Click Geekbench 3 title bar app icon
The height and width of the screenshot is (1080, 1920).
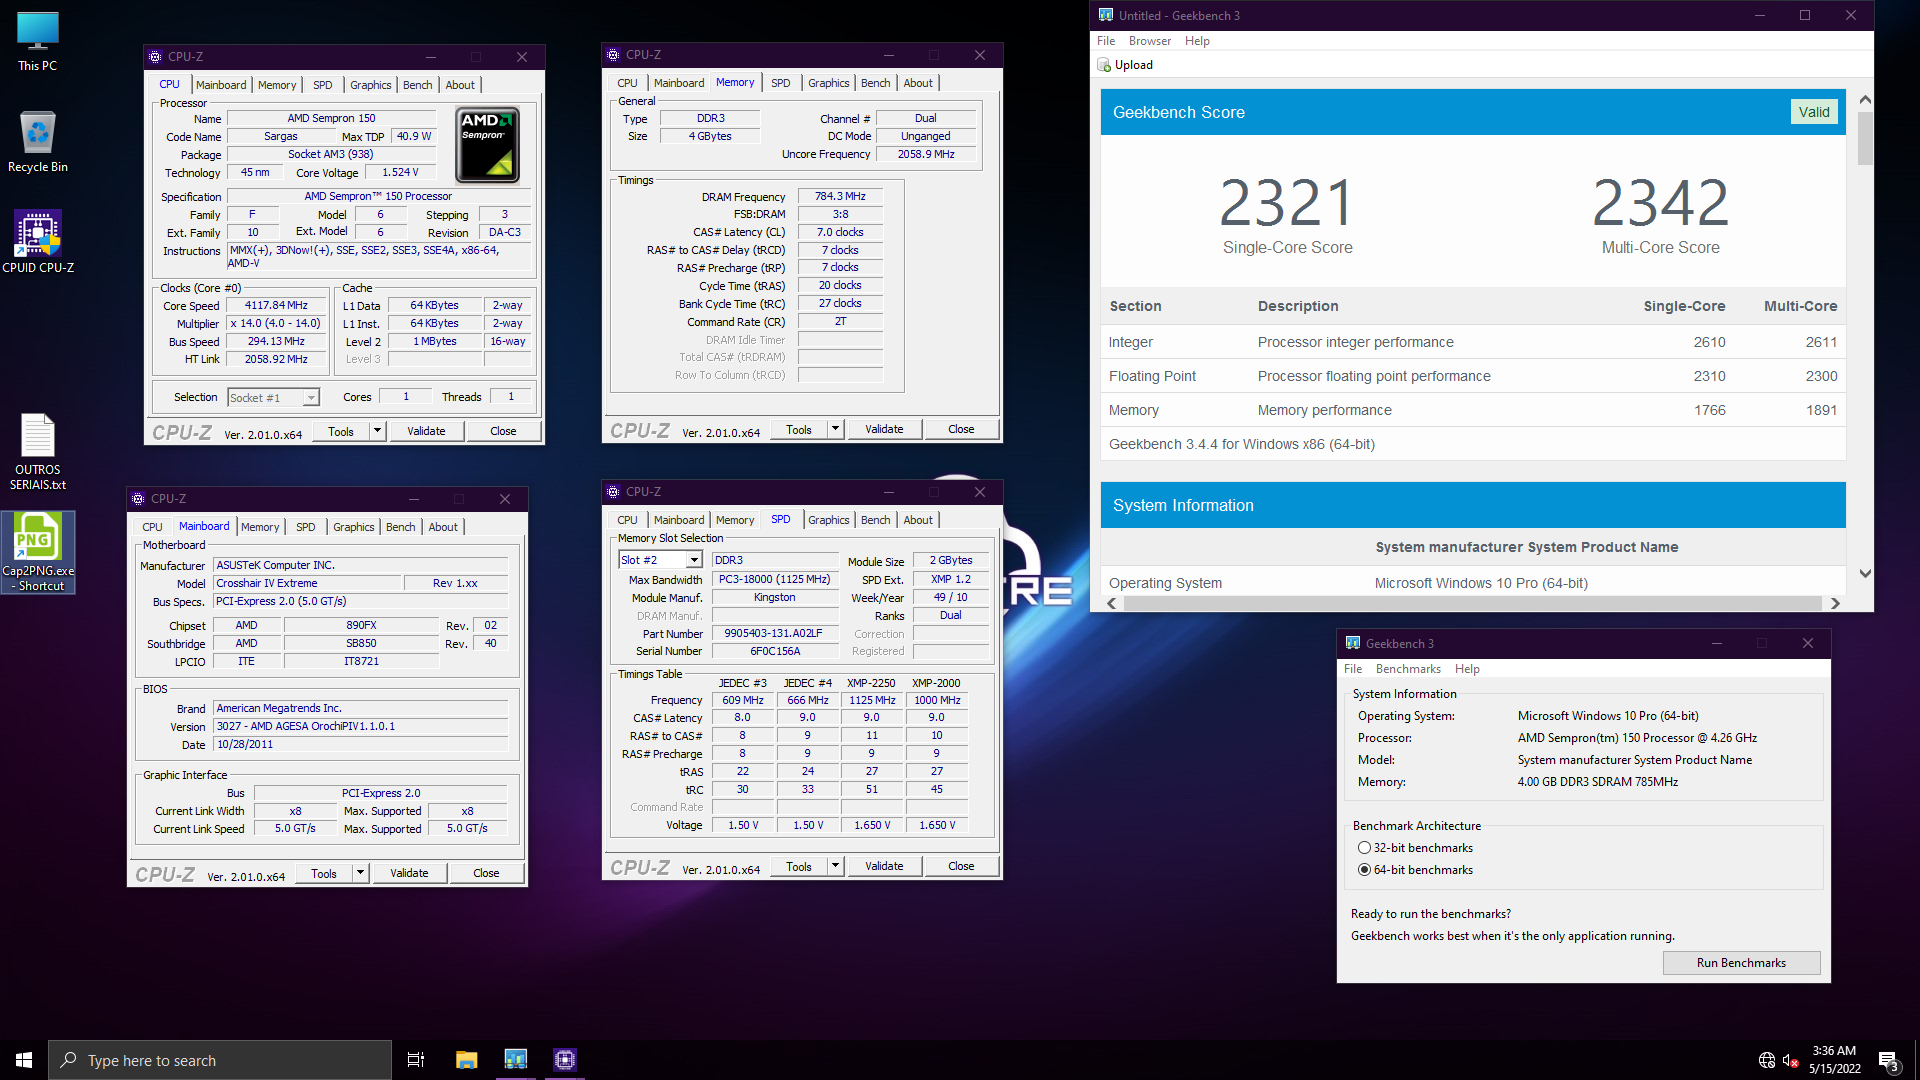pos(1353,643)
